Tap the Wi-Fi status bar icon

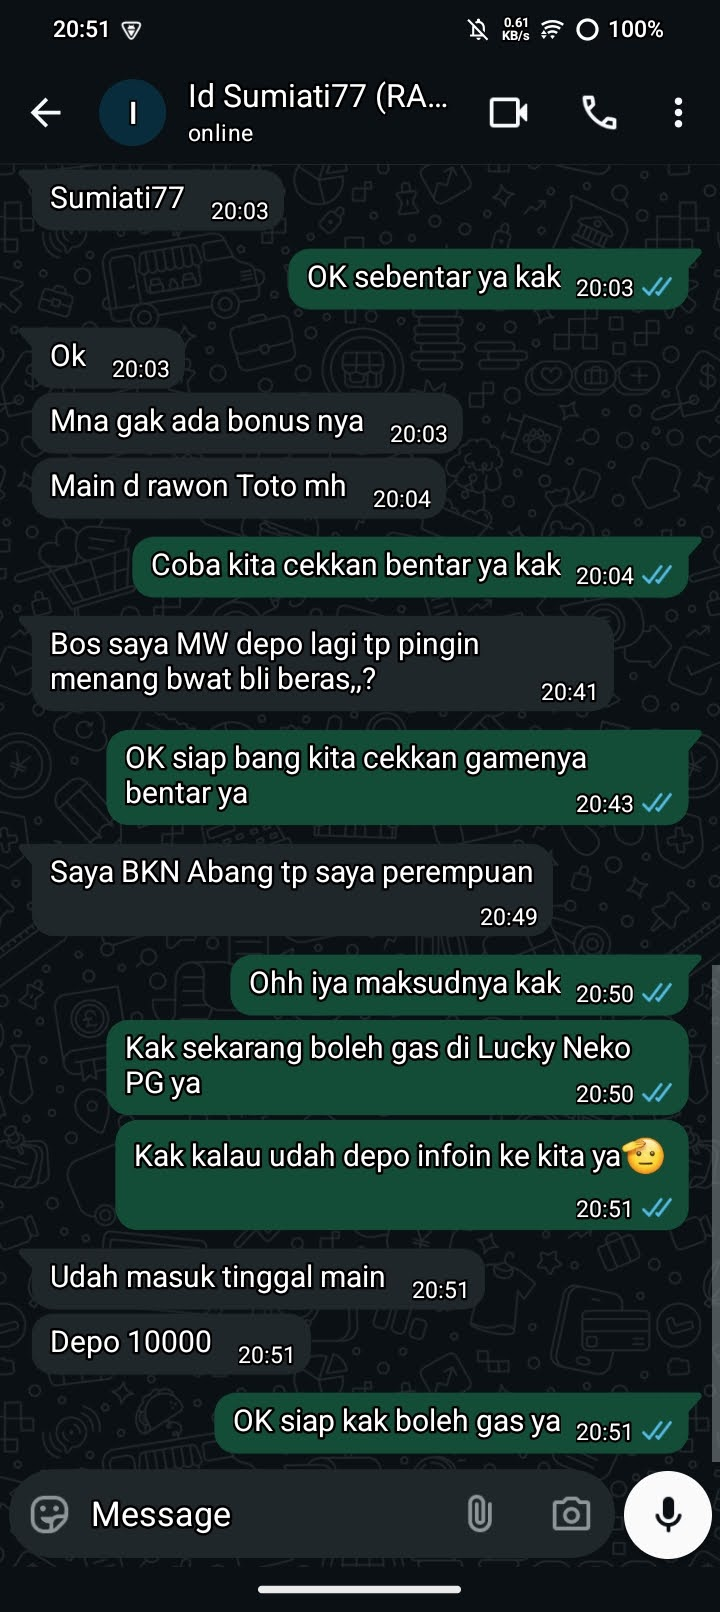click(x=550, y=30)
